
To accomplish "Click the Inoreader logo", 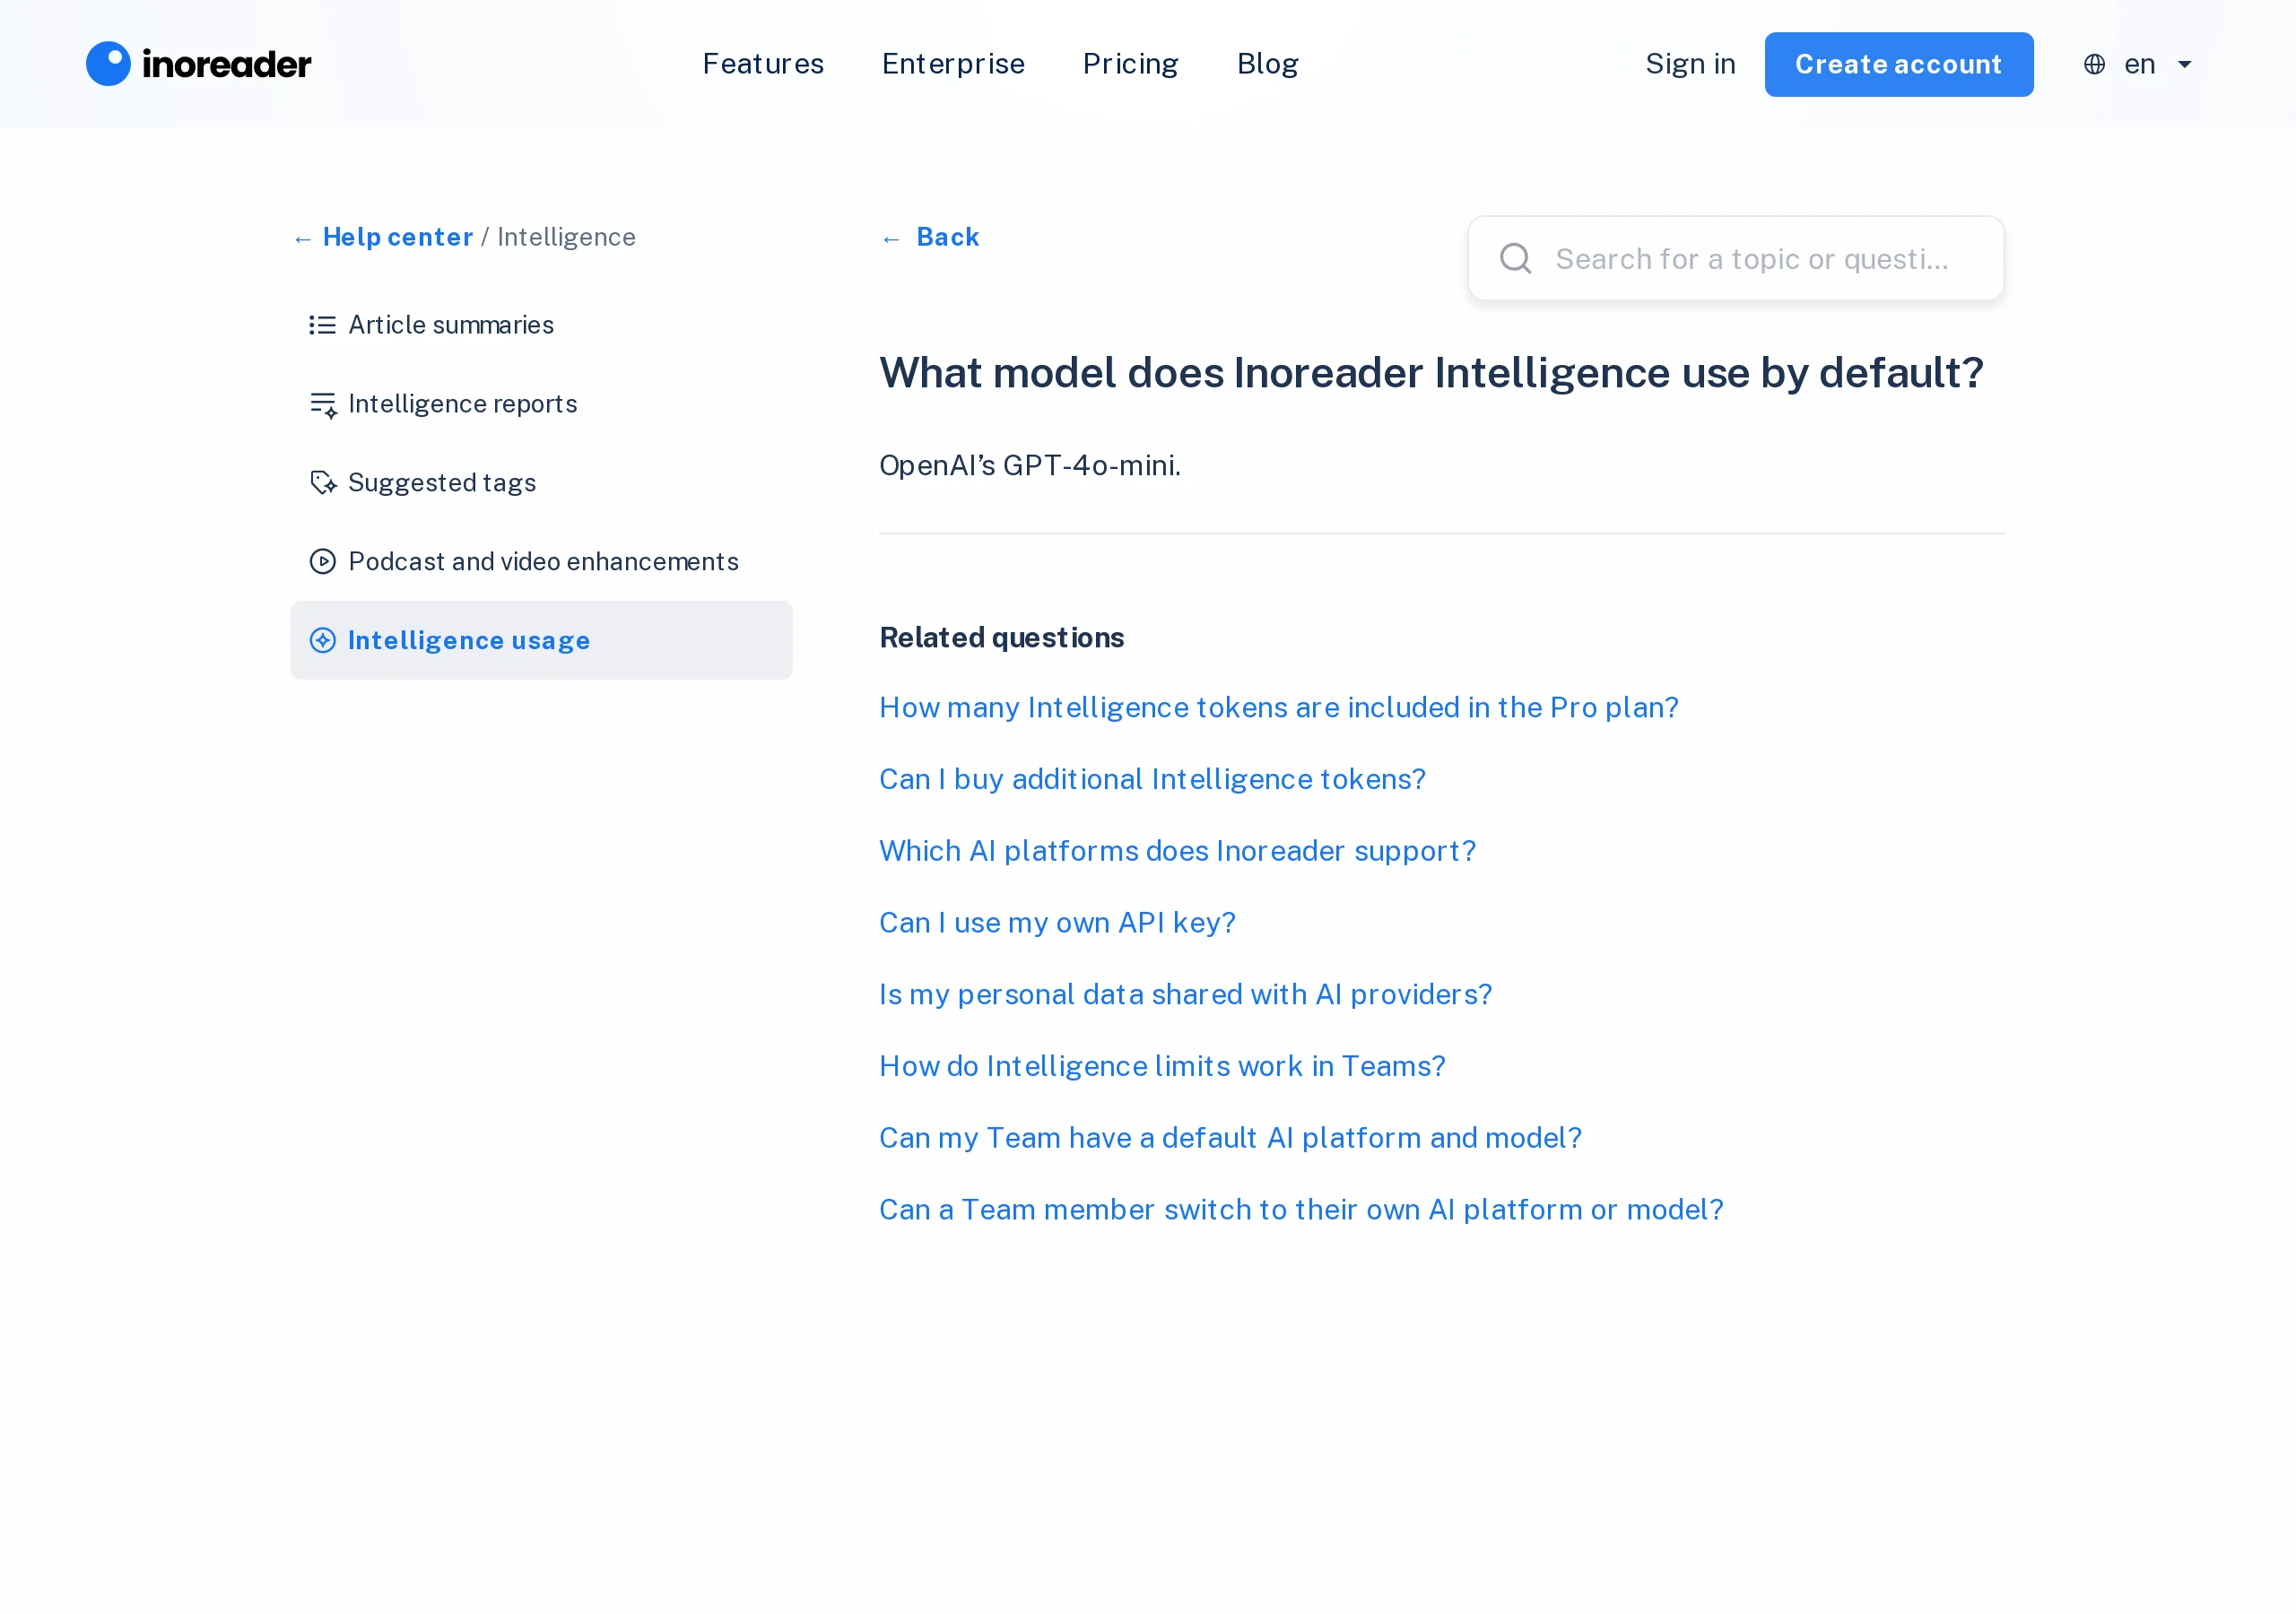I will click(x=198, y=64).
